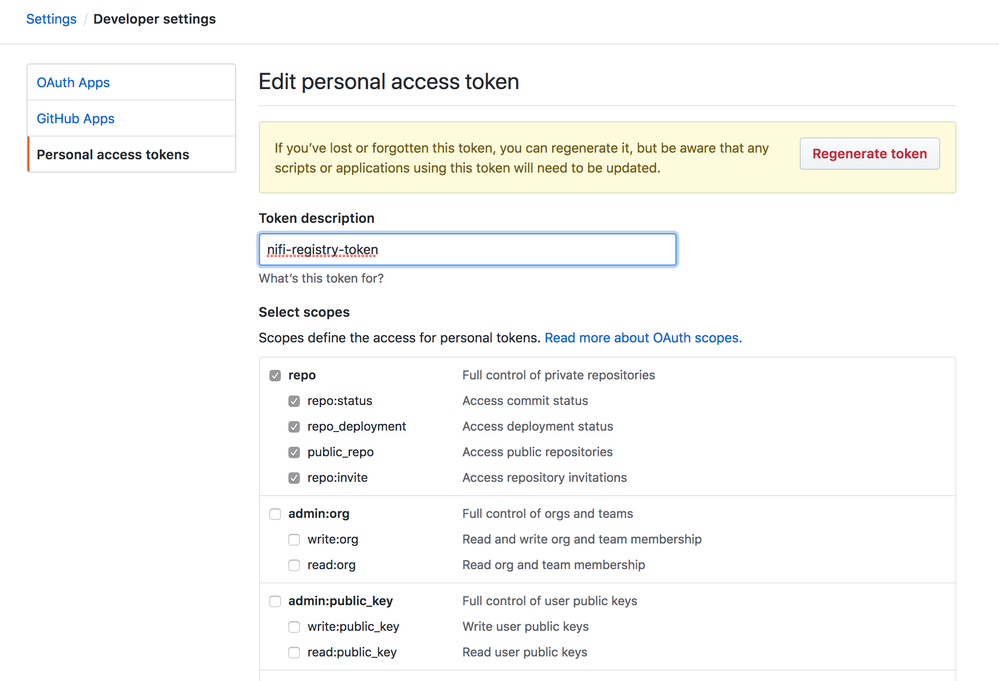Click the Developer settings breadcrumb text
This screenshot has width=999, height=681.
(x=154, y=19)
